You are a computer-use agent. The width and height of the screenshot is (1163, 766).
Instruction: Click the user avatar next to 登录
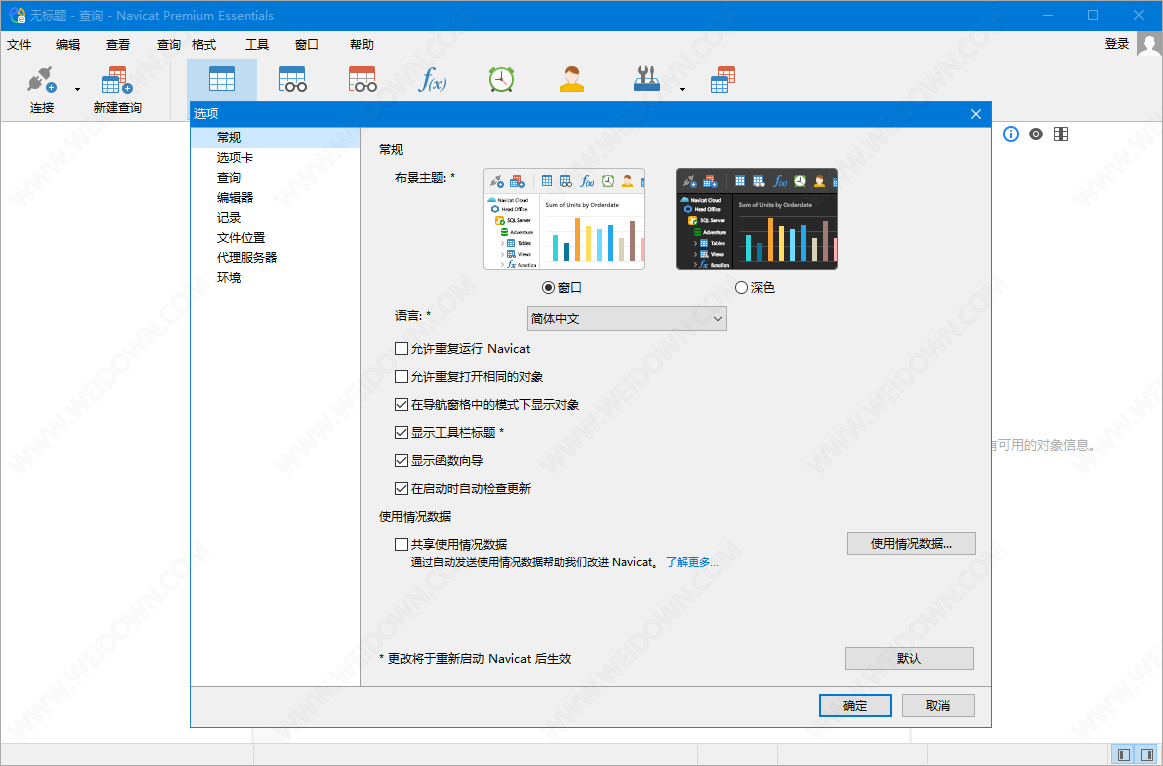[x=1150, y=44]
